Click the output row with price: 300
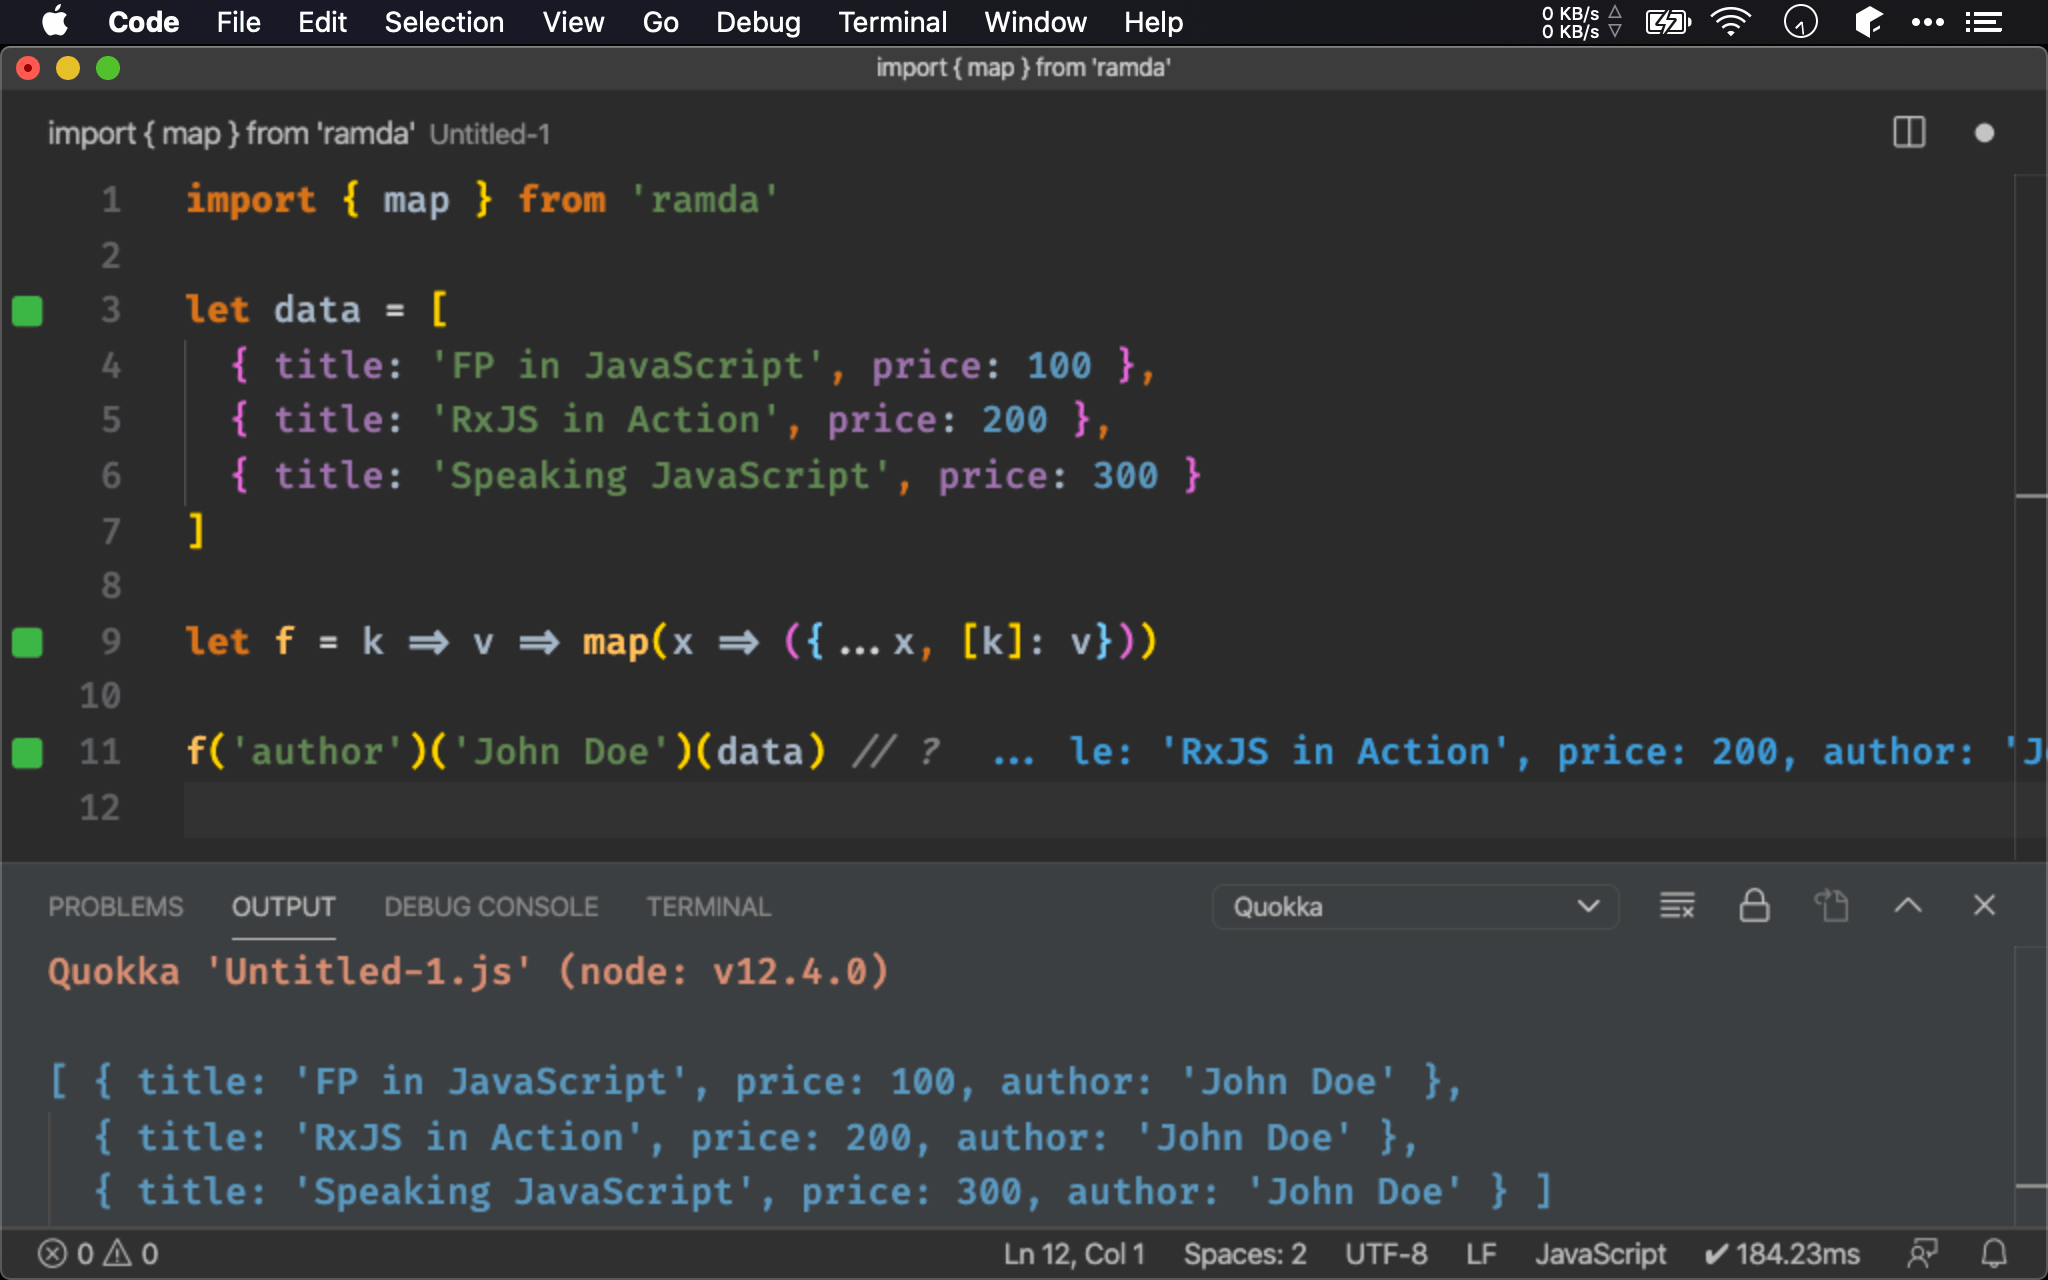 (822, 1192)
